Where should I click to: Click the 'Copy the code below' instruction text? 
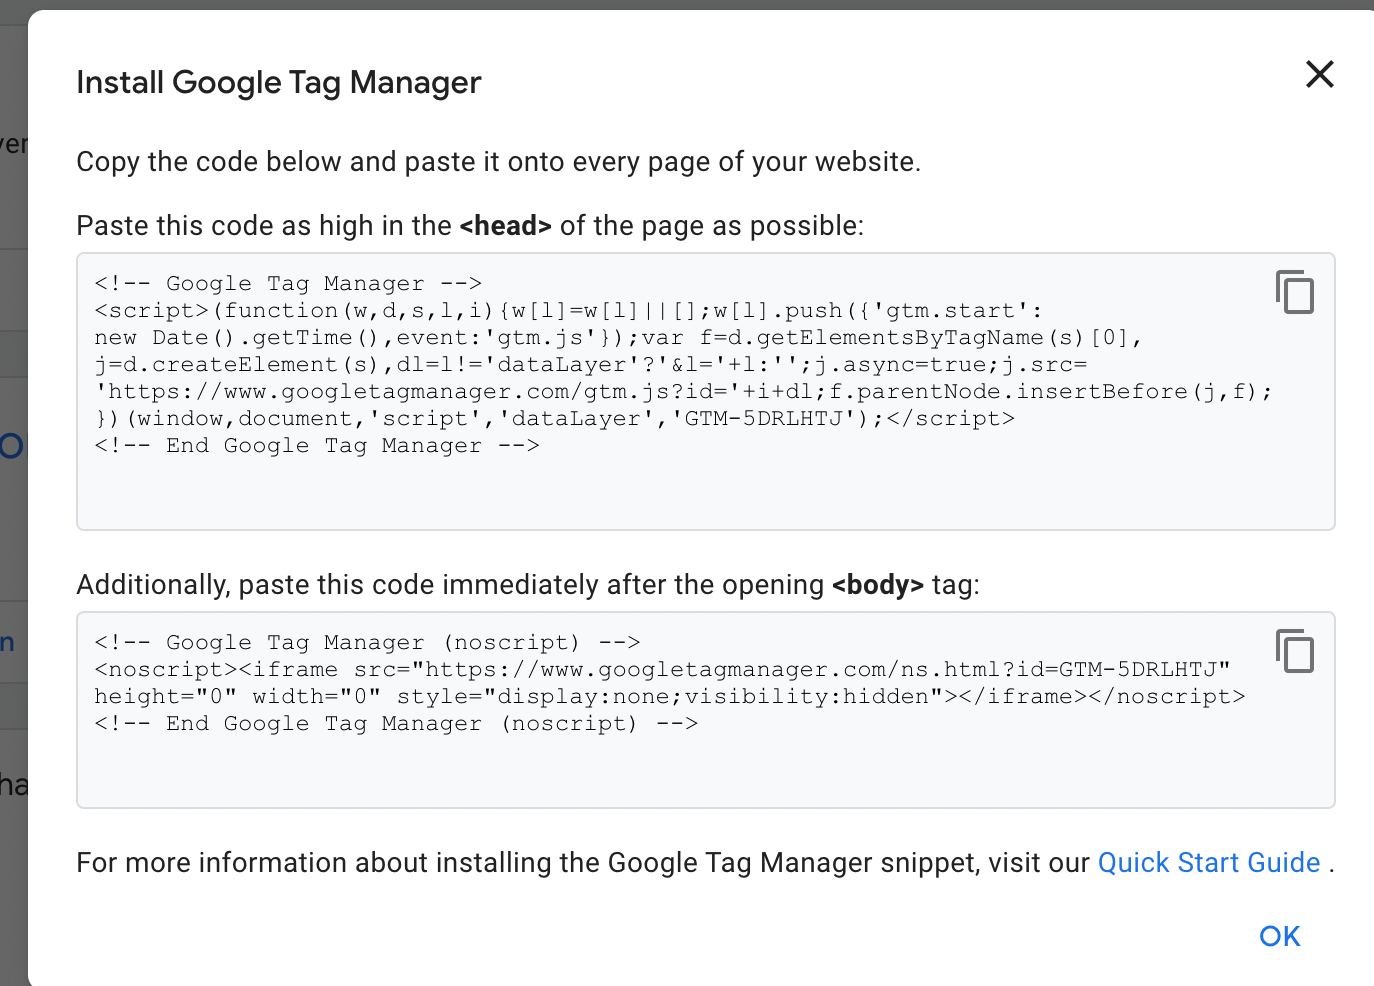click(x=498, y=162)
